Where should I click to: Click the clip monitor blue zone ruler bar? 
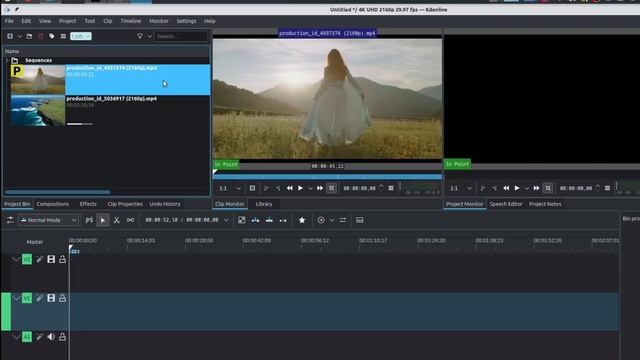[x=327, y=177]
